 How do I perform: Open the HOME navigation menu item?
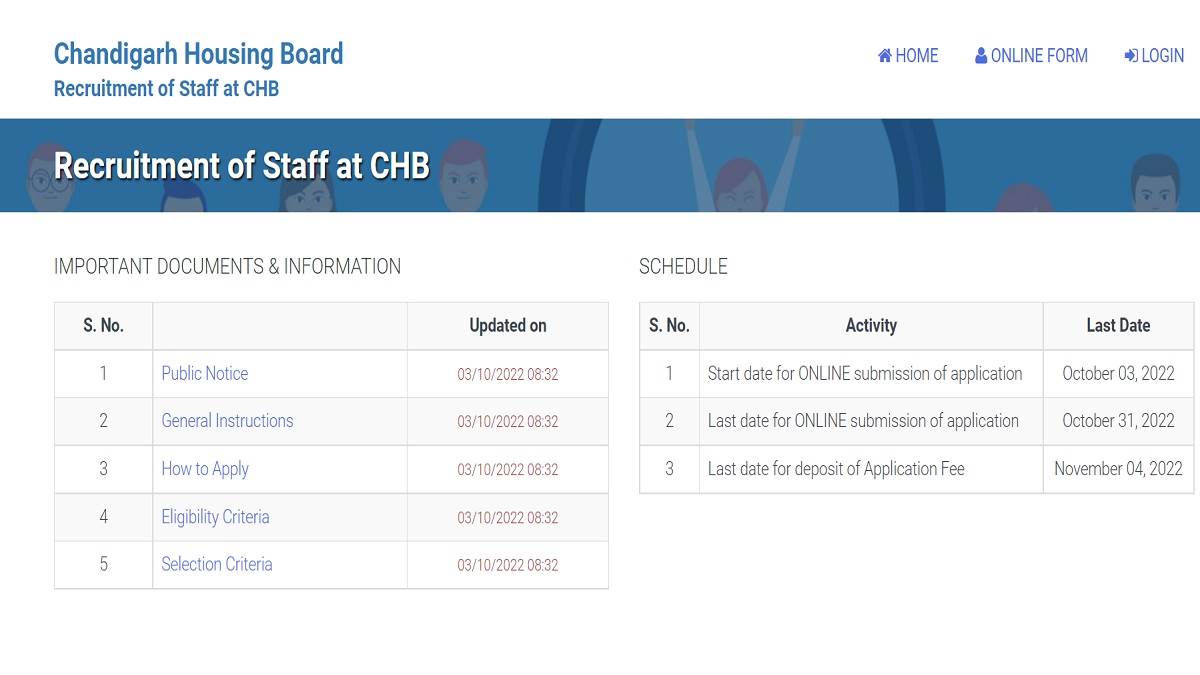click(x=915, y=56)
